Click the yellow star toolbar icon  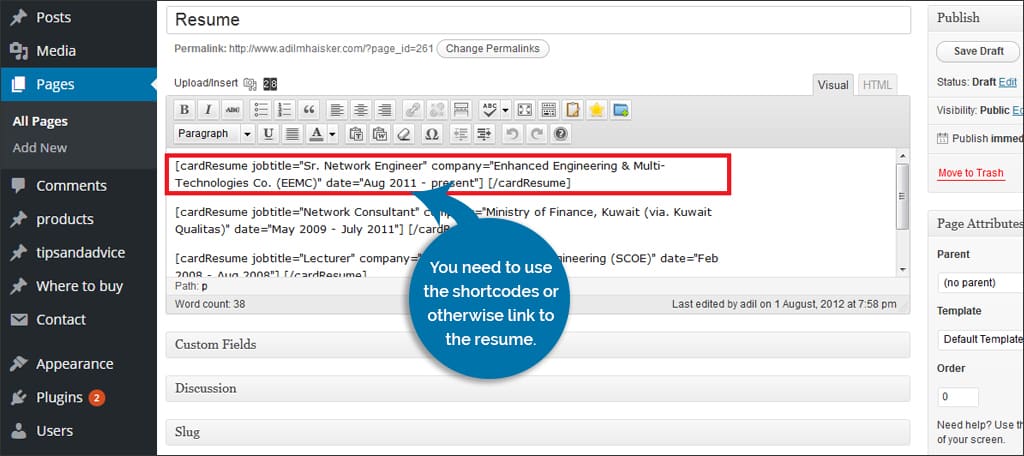[596, 110]
